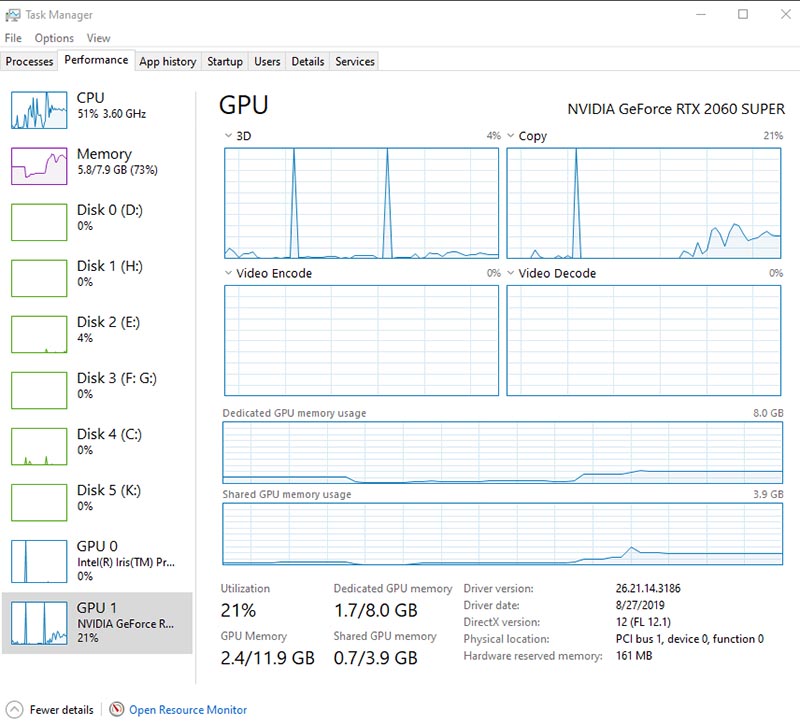Image resolution: width=800 pixels, height=725 pixels.
Task: Open the Copy engine dropdown chevron
Action: [511, 136]
